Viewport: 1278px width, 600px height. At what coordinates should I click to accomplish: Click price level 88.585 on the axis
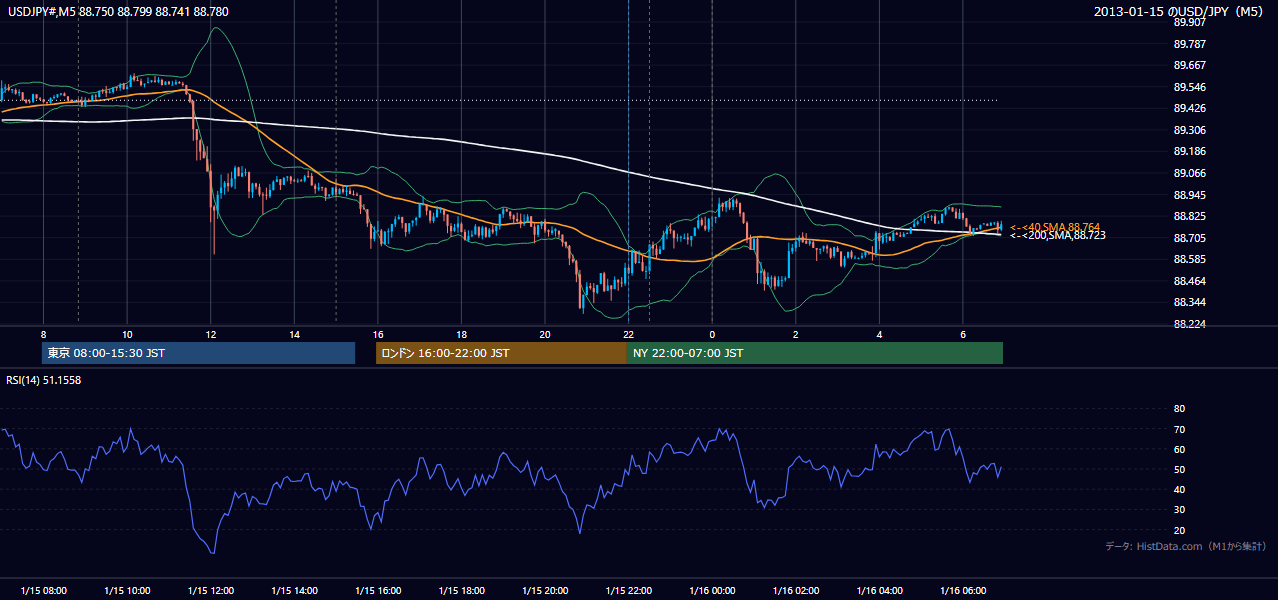pos(1188,259)
